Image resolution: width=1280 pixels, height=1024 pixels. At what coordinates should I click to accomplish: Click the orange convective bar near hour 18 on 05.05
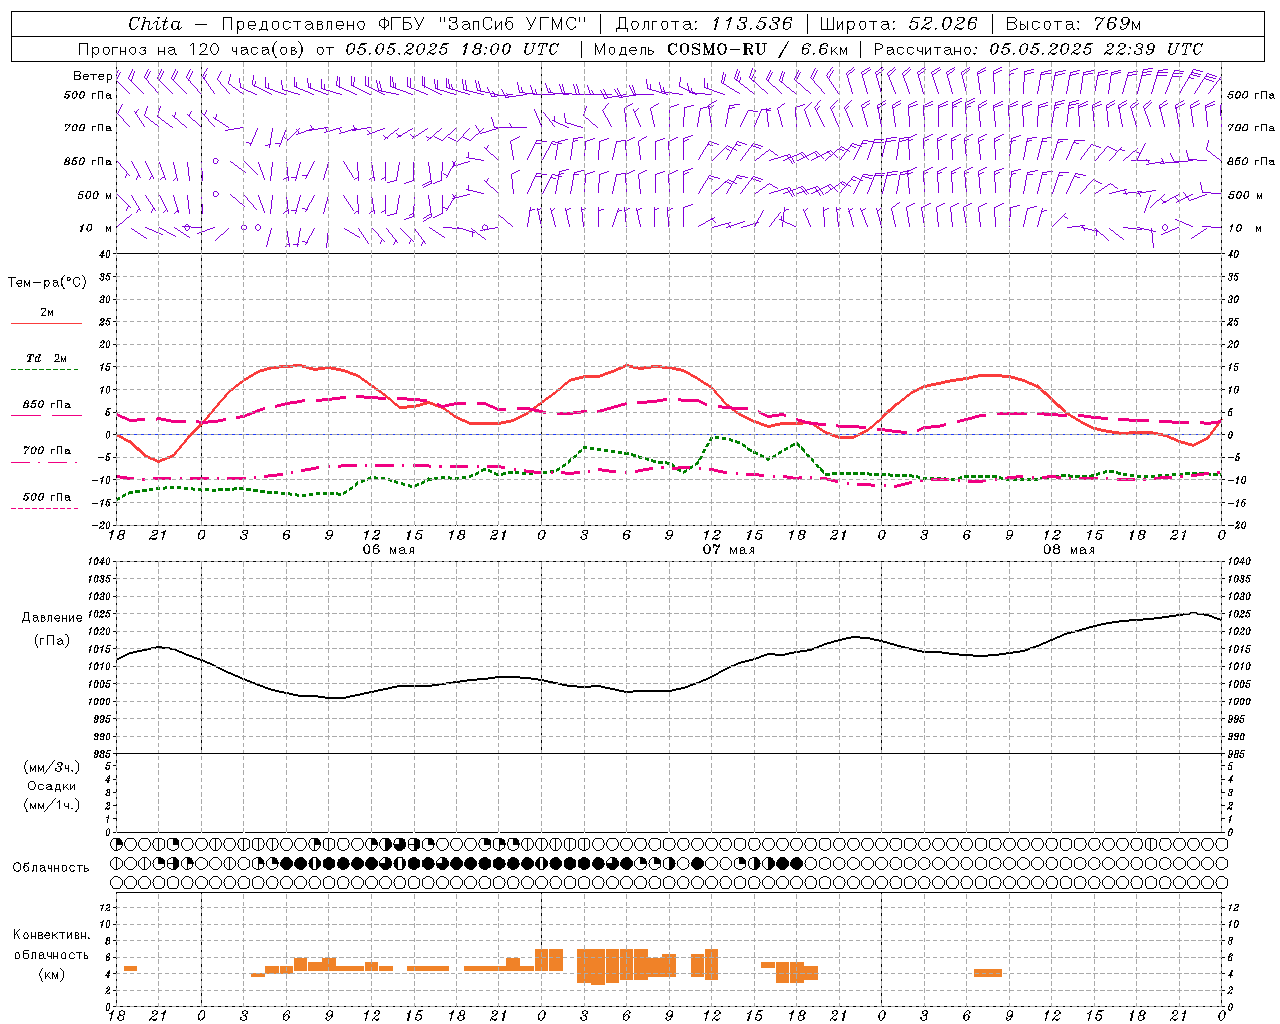pyautogui.click(x=130, y=968)
